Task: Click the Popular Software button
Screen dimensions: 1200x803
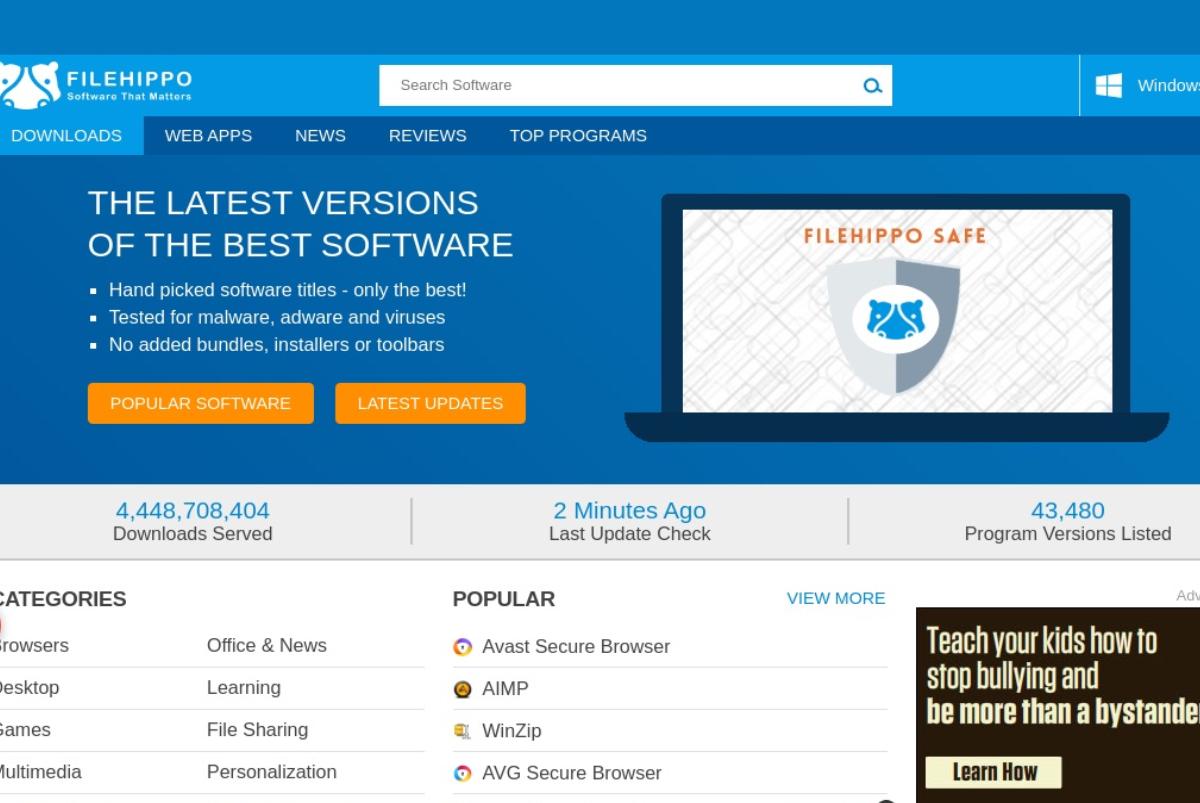Action: [x=200, y=403]
